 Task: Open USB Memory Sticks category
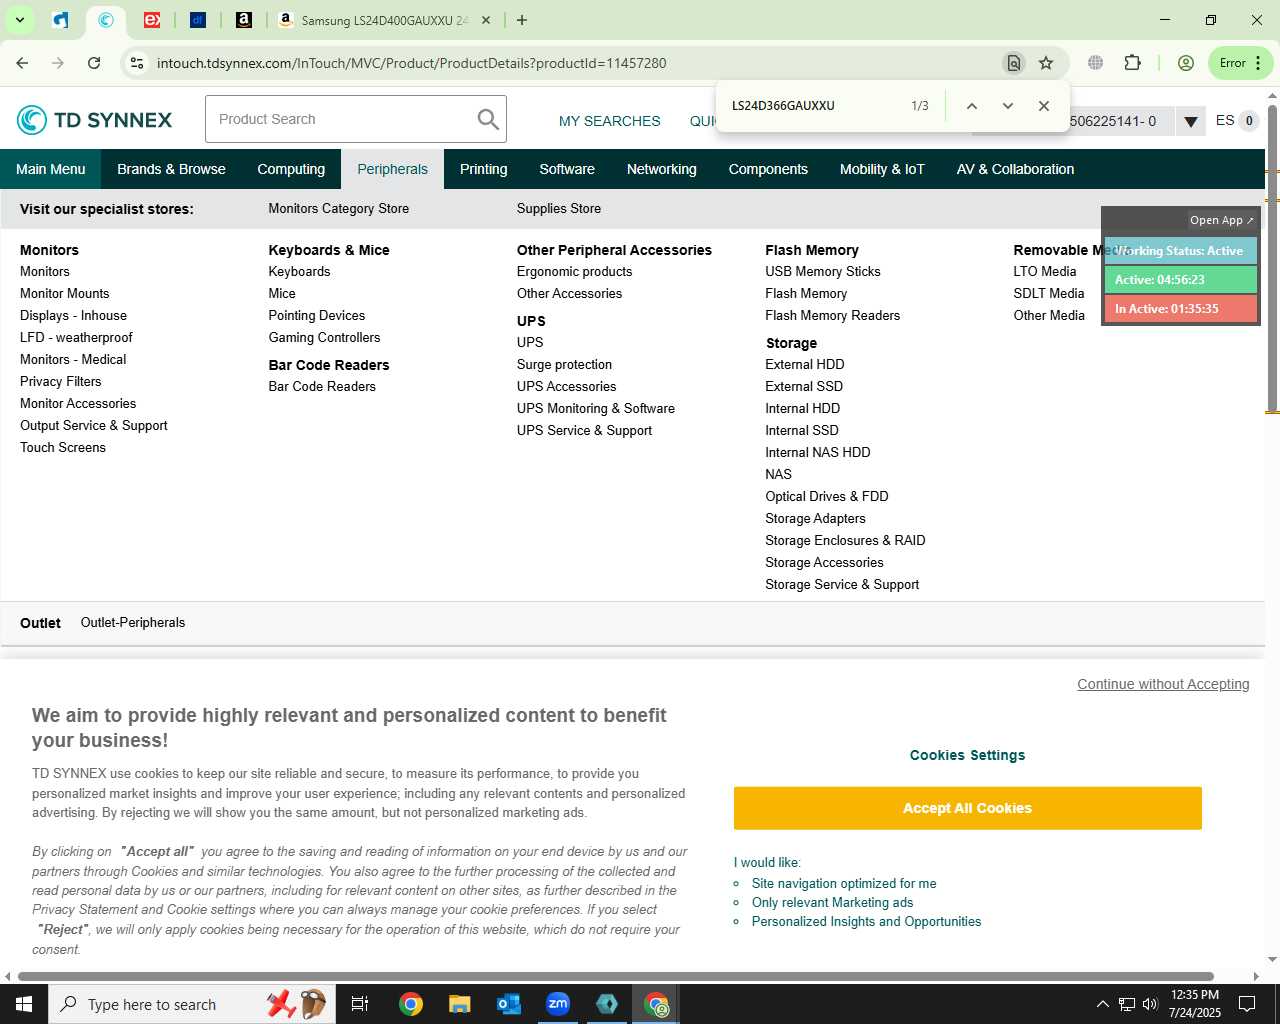pos(823,272)
